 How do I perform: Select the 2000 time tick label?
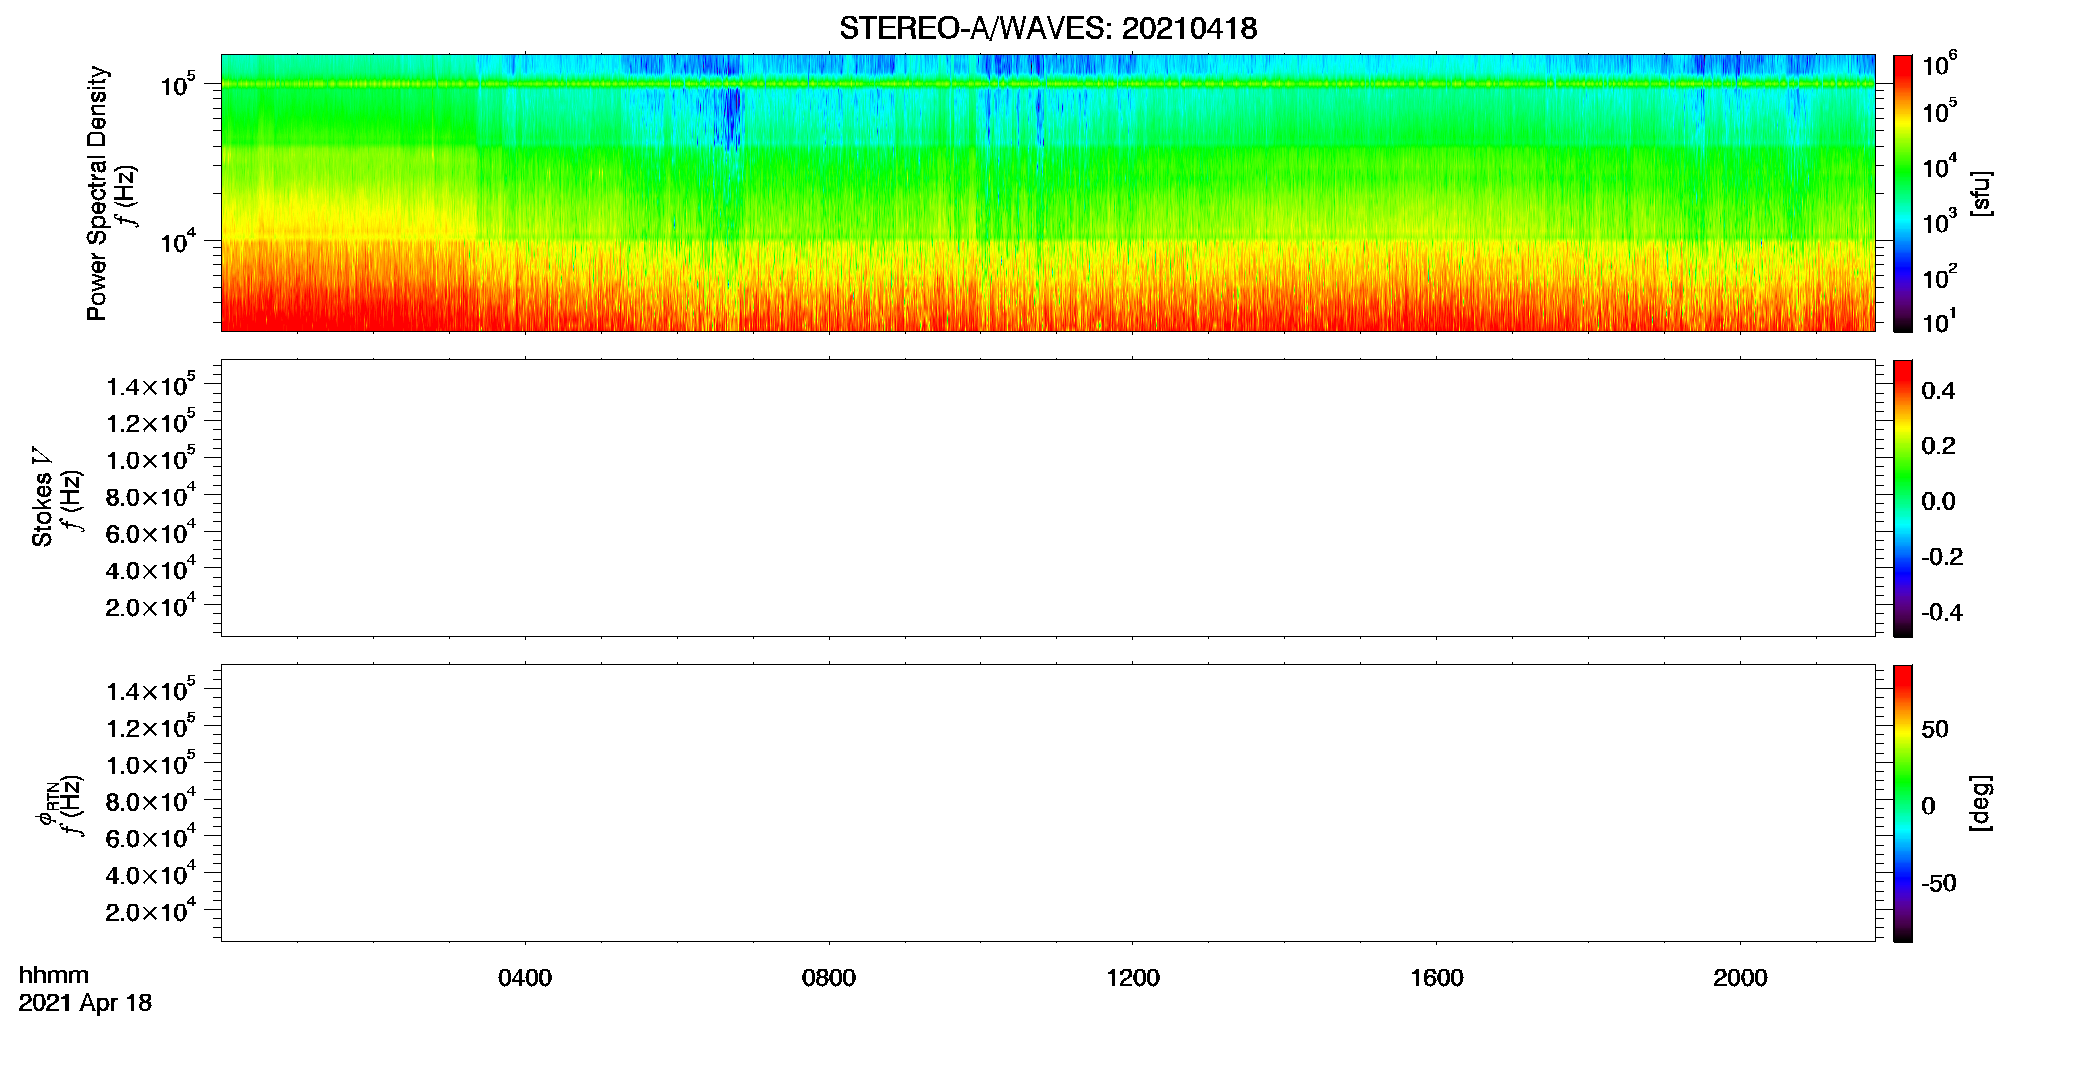point(1740,978)
